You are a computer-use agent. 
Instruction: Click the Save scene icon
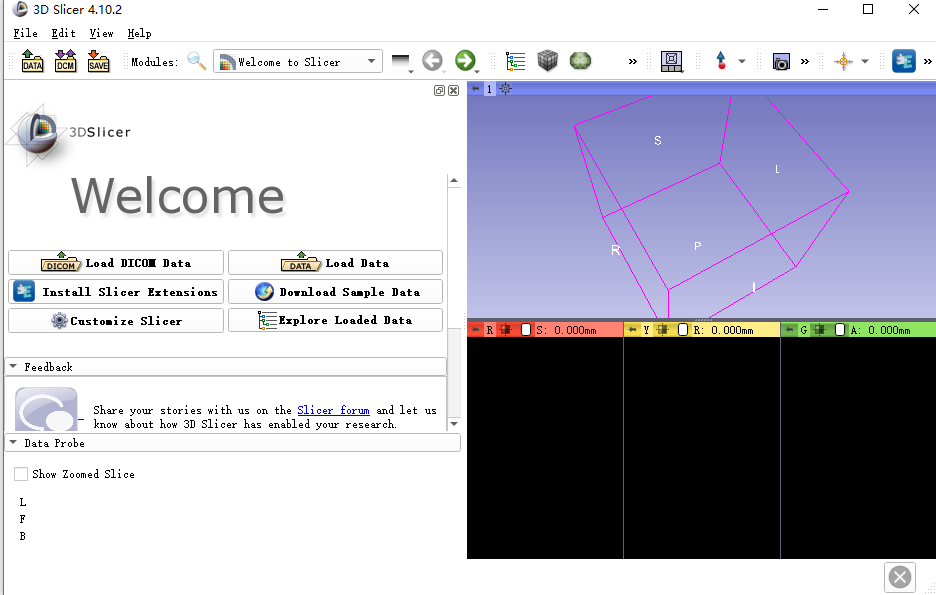[x=97, y=61]
